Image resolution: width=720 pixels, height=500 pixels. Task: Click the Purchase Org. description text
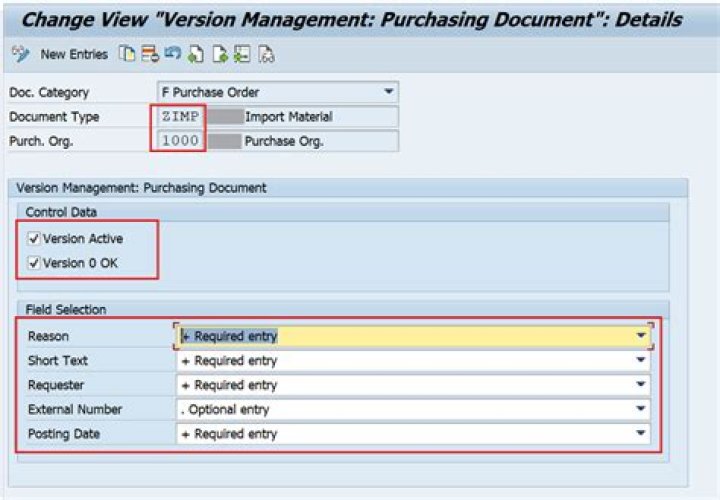[x=284, y=141]
